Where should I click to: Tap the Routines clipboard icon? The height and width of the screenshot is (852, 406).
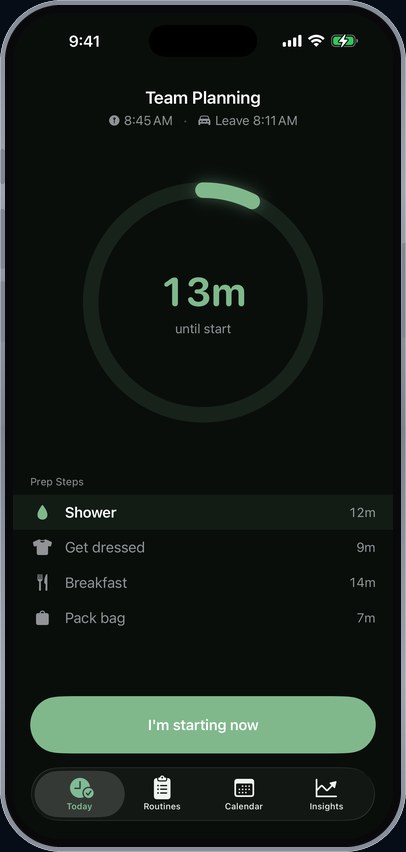click(x=162, y=787)
